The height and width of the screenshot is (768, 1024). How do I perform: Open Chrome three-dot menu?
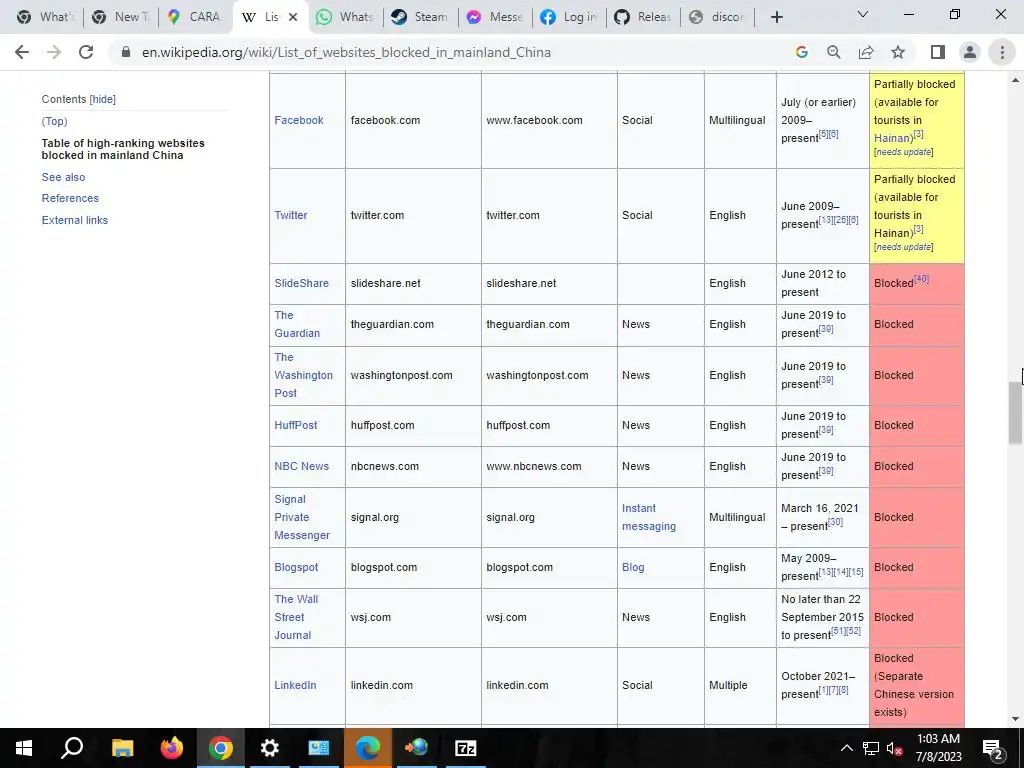1002,52
